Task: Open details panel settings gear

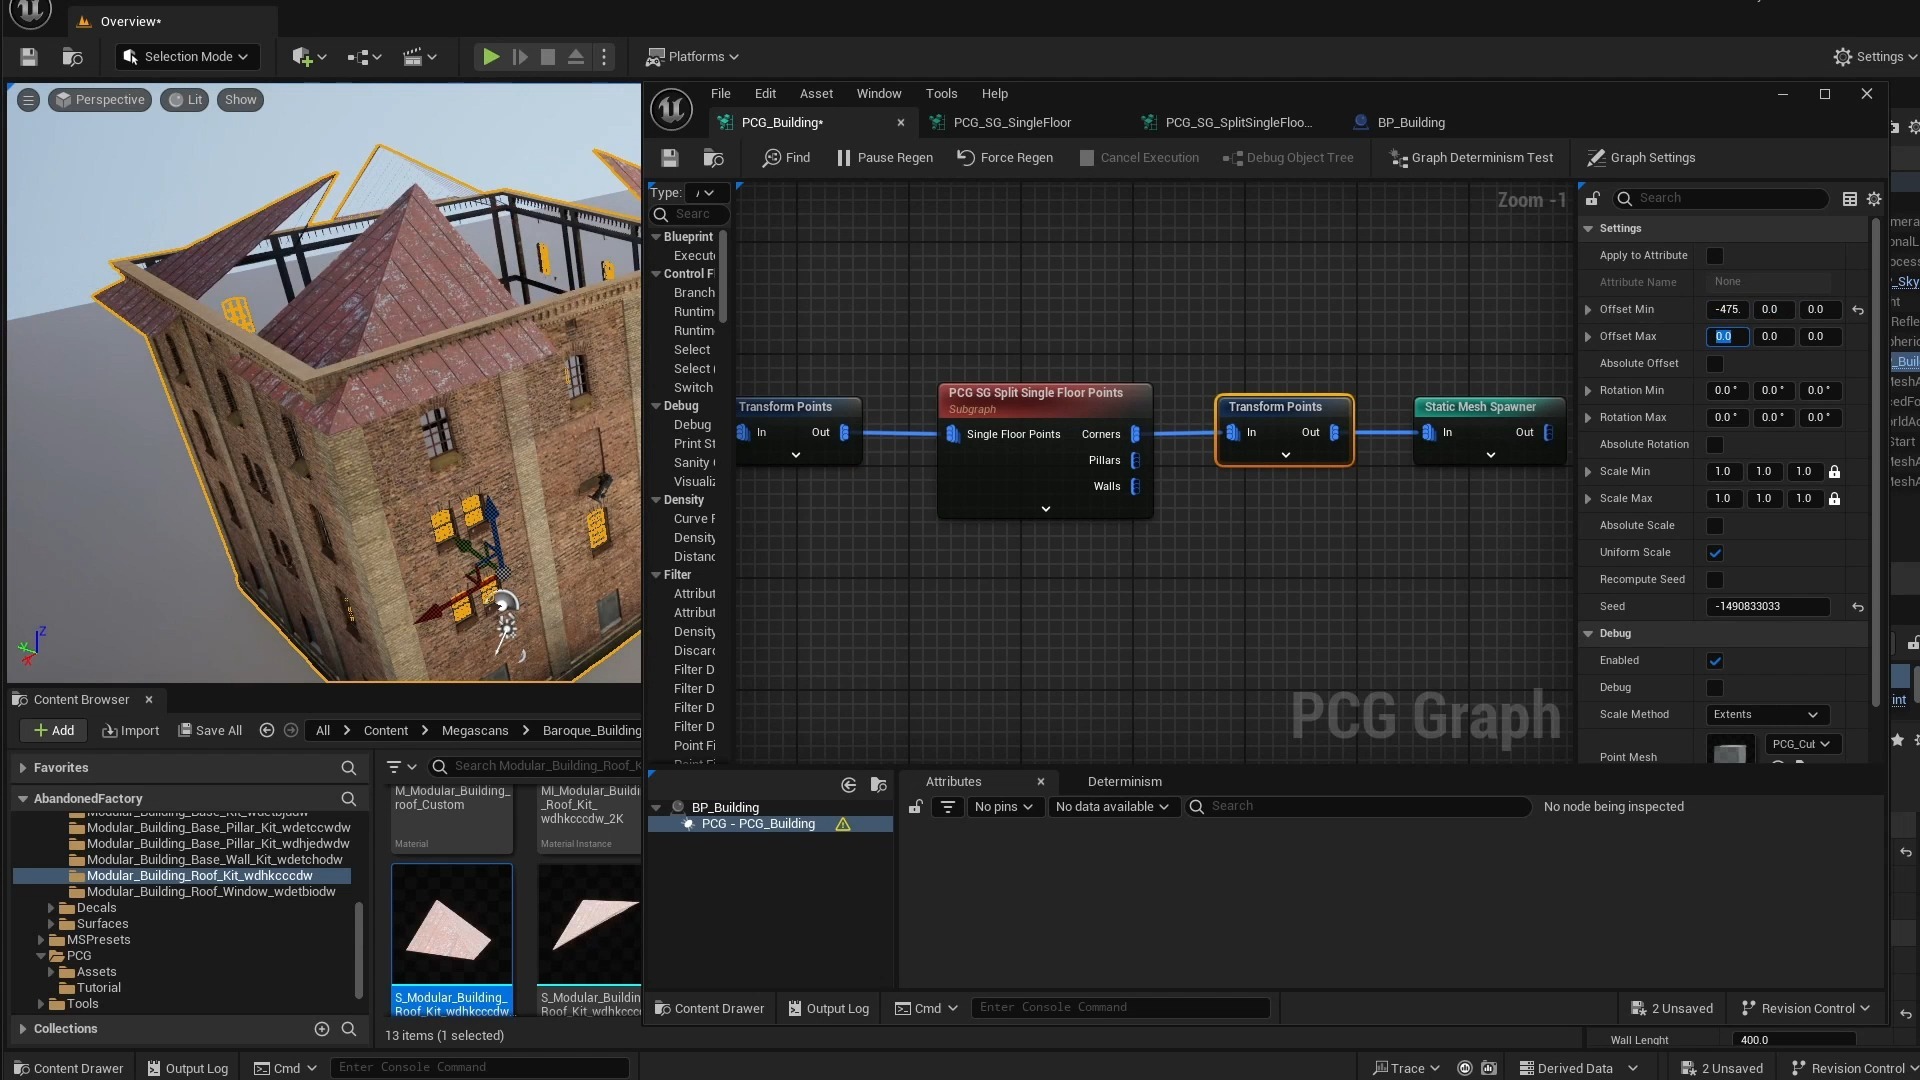Action: click(x=1874, y=199)
